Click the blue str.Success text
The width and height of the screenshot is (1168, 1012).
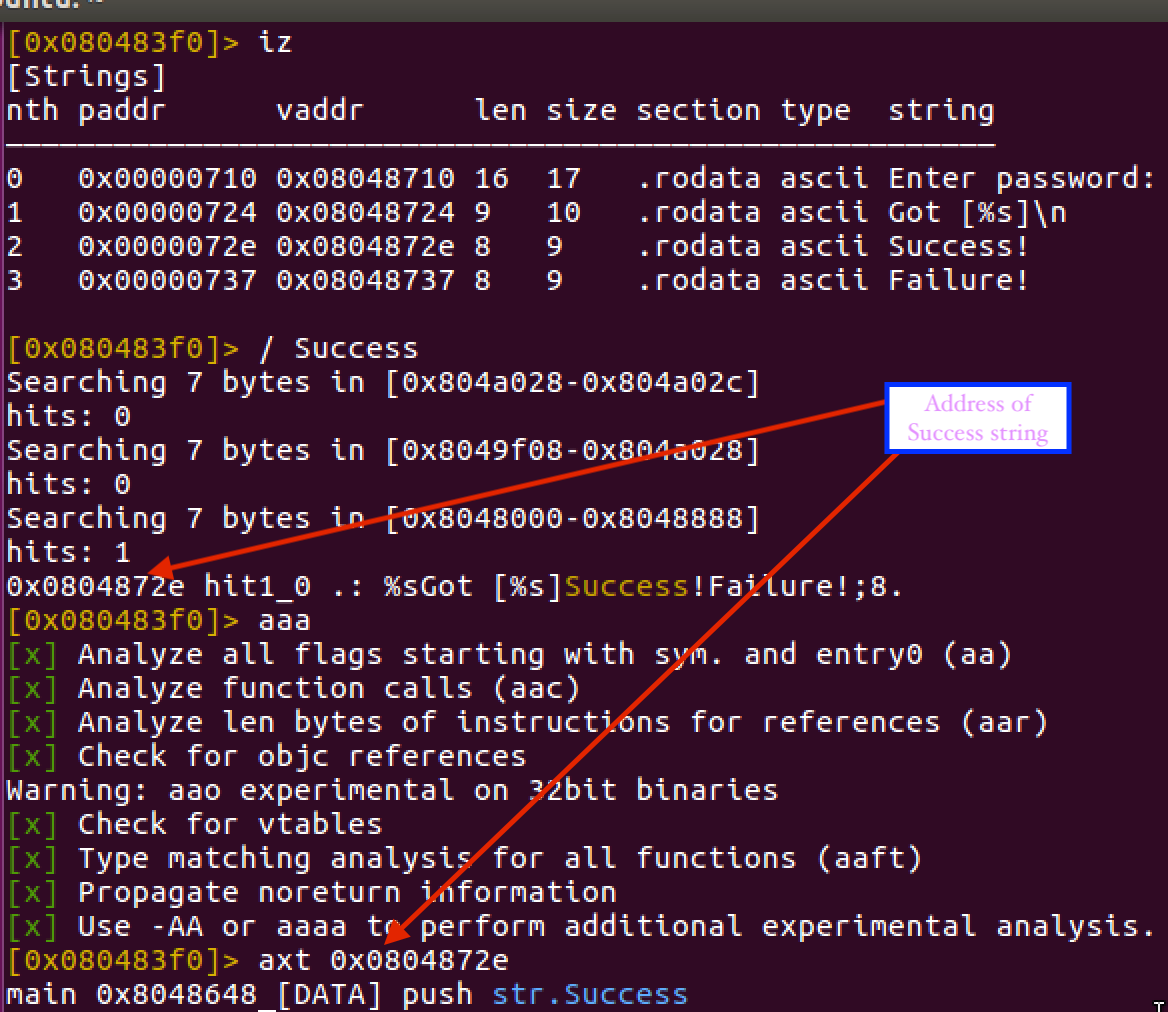[589, 995]
